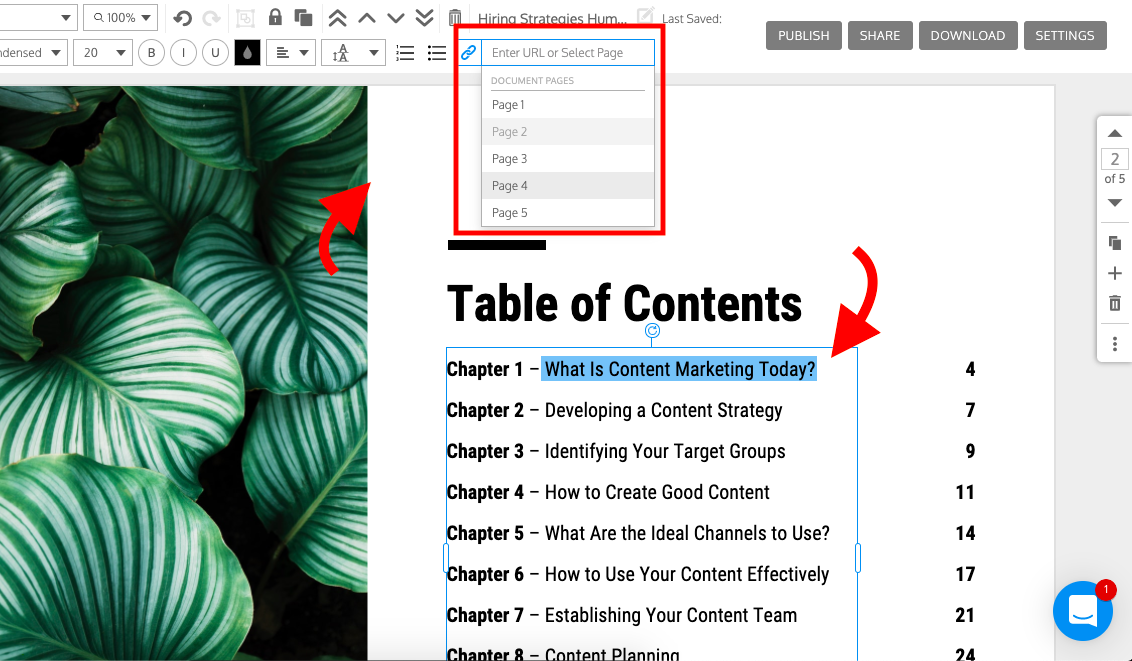Toggle underline formatting
Viewport: 1132px width, 661px height.
[215, 53]
